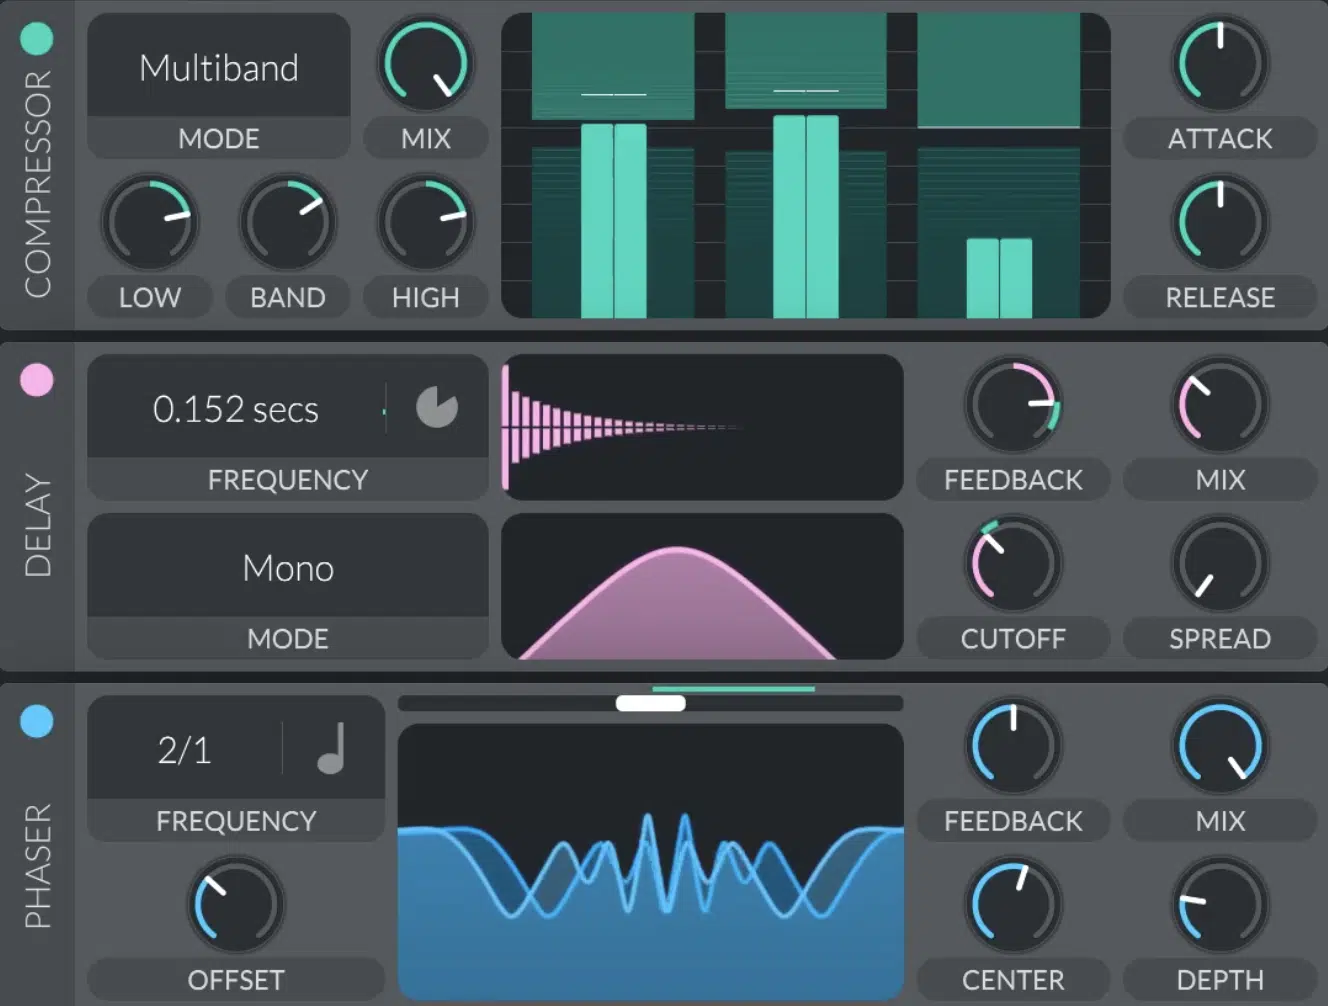The image size is (1328, 1006).
Task: Click the DELAY vertical section label
Action: pyautogui.click(x=37, y=525)
